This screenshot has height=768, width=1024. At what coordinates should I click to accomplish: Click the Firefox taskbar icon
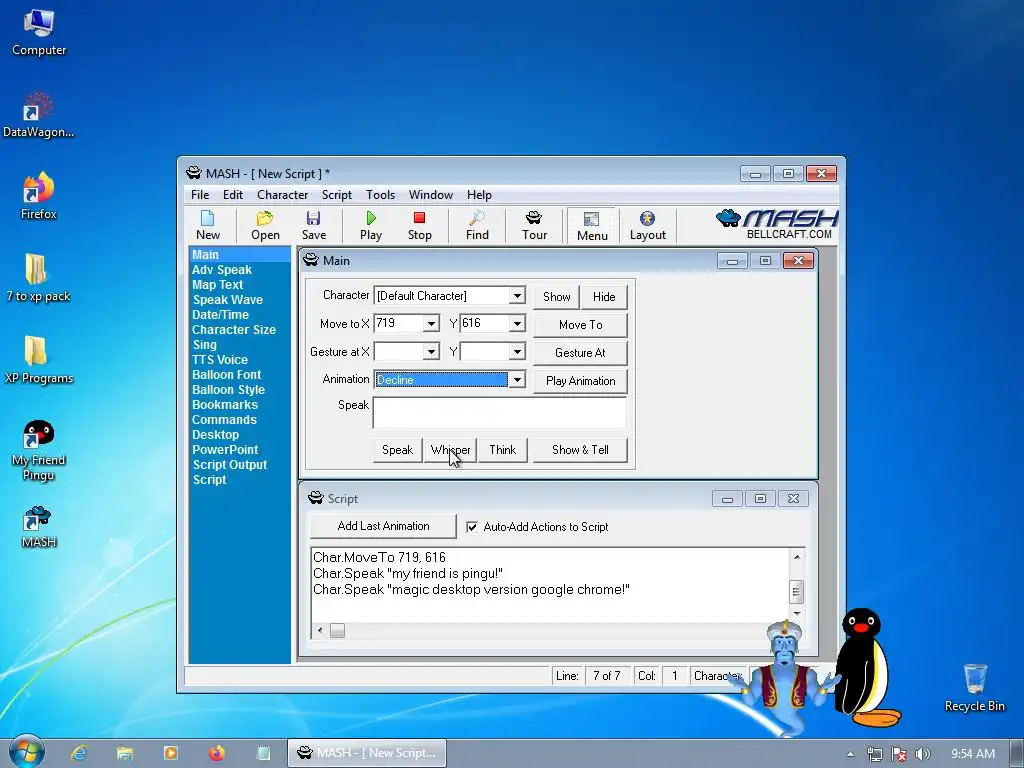point(217,753)
